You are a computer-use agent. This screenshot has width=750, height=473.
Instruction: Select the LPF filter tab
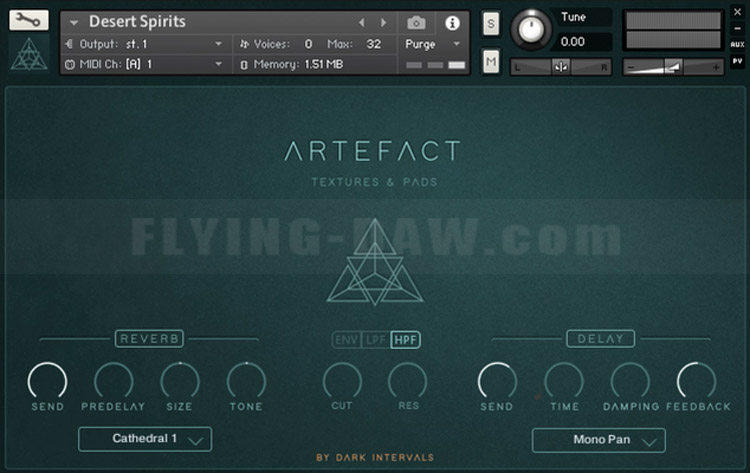(x=376, y=340)
